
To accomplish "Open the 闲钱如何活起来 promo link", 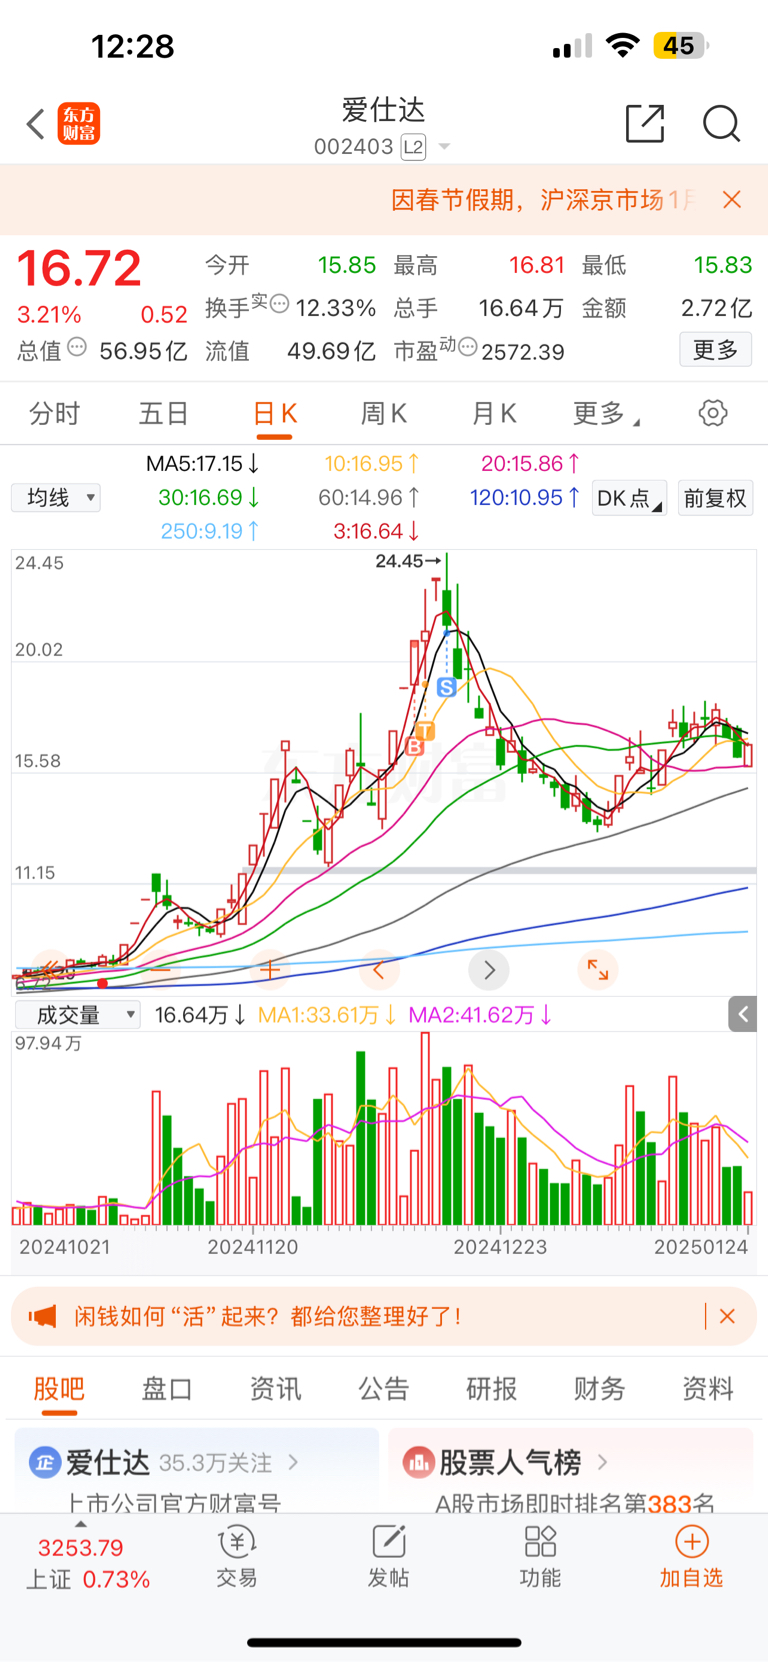I will coord(268,1316).
